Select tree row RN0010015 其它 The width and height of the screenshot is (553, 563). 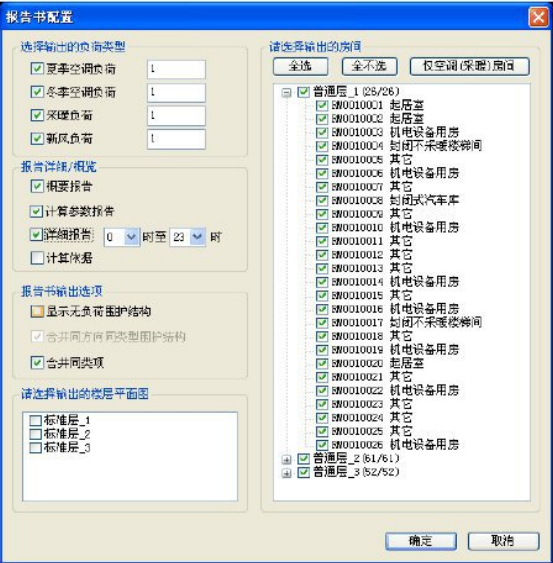pos(372,296)
